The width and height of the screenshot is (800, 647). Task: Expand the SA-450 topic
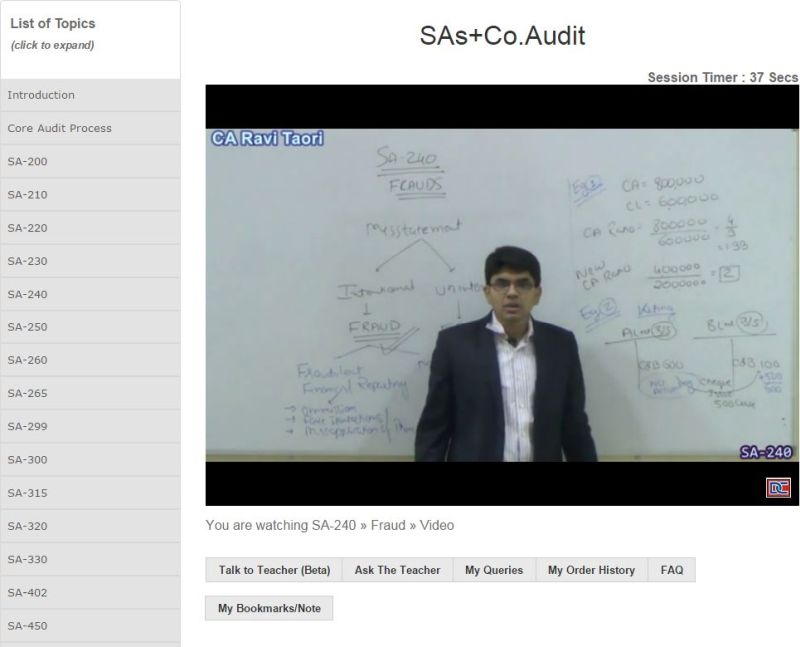point(90,626)
